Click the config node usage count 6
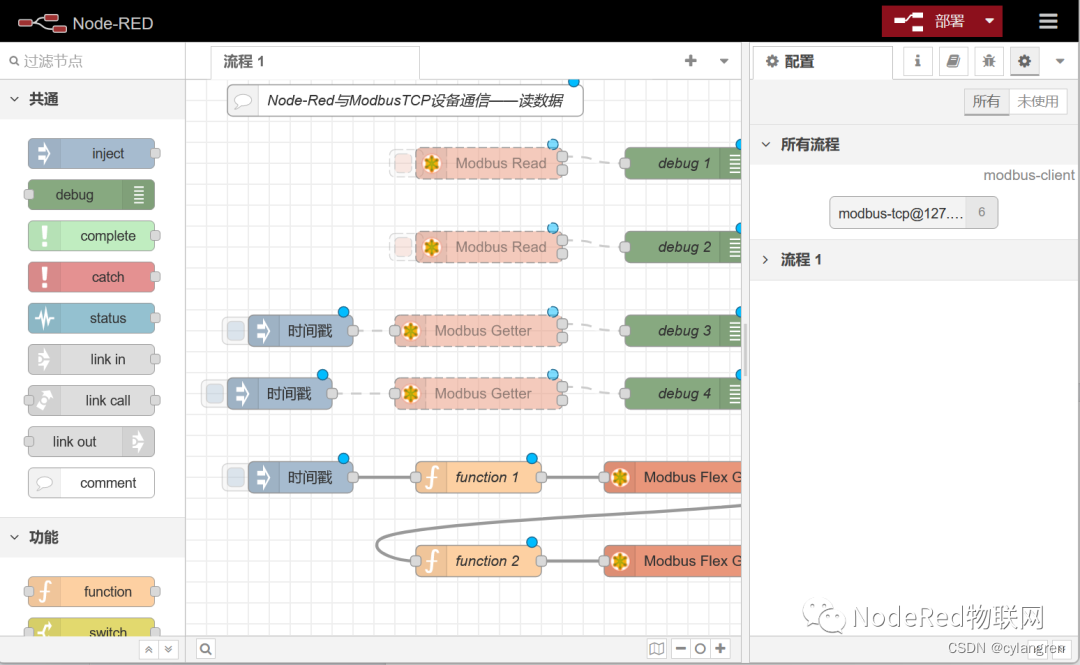The height and width of the screenshot is (665, 1080). (982, 212)
